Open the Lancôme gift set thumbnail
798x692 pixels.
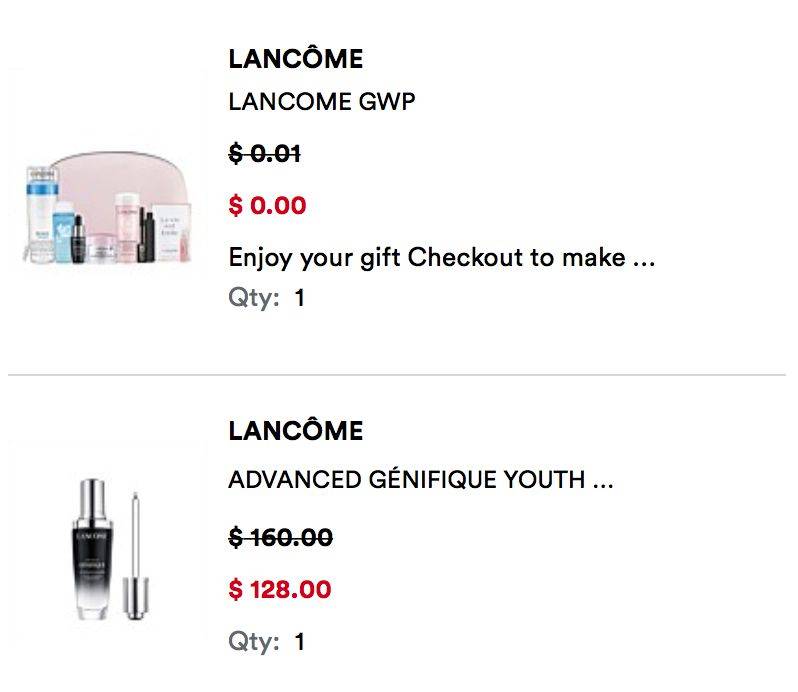tap(108, 208)
